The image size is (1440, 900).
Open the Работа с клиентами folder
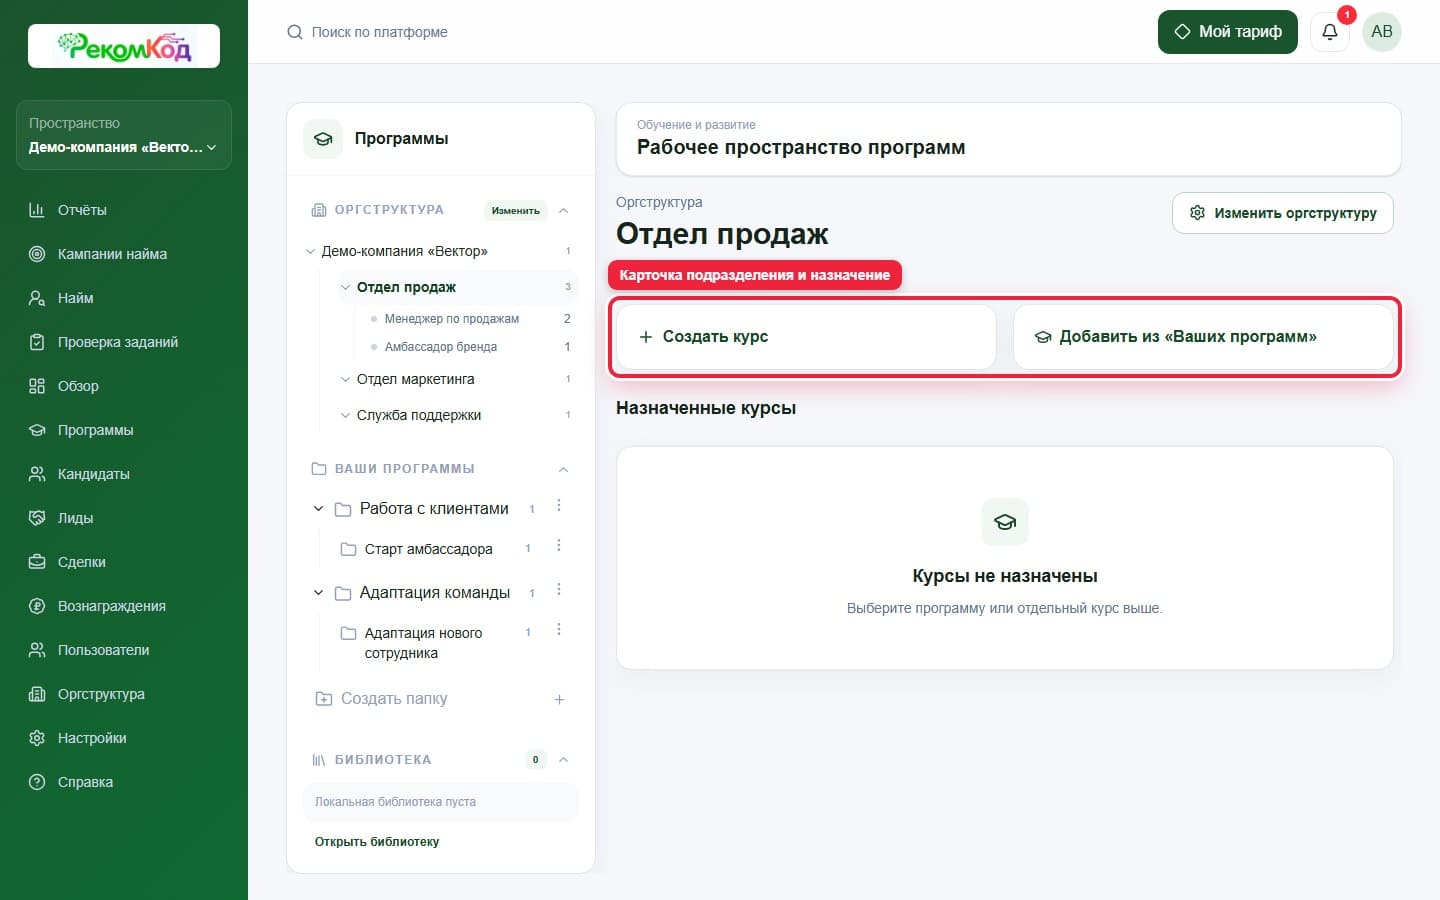[x=434, y=509]
